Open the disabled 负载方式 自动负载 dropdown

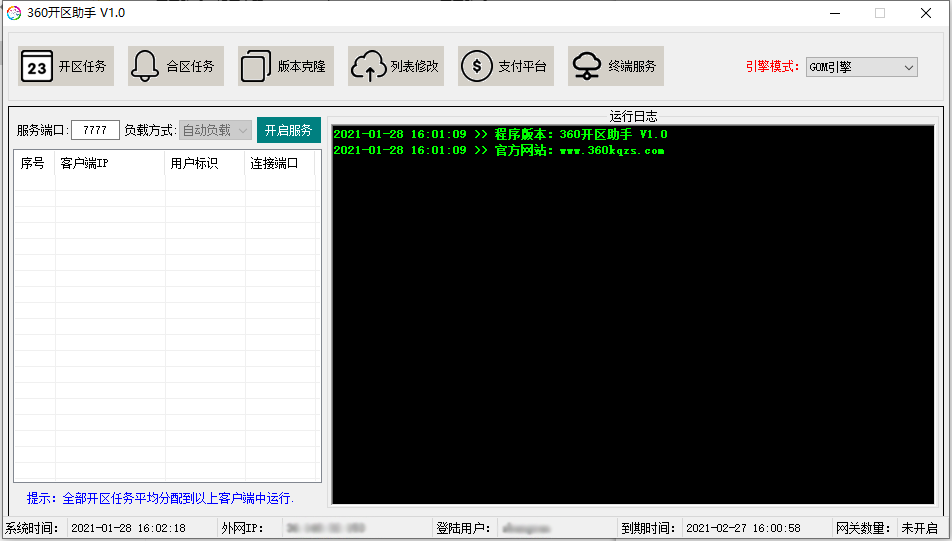215,130
